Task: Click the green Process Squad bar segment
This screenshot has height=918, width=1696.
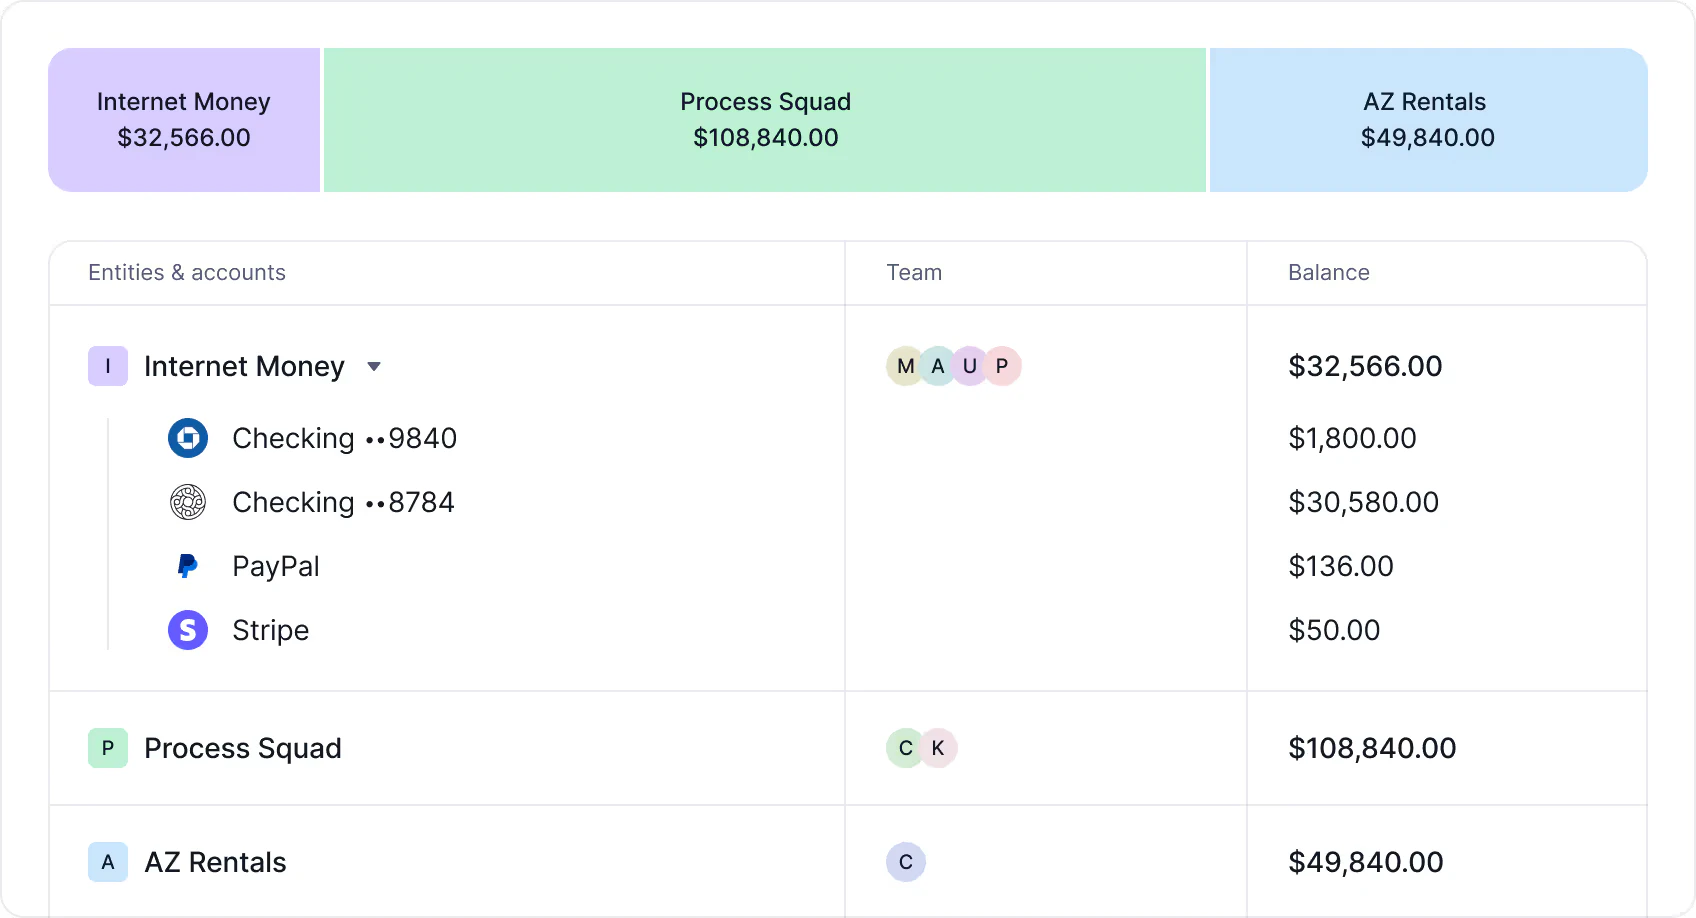Action: pos(765,119)
